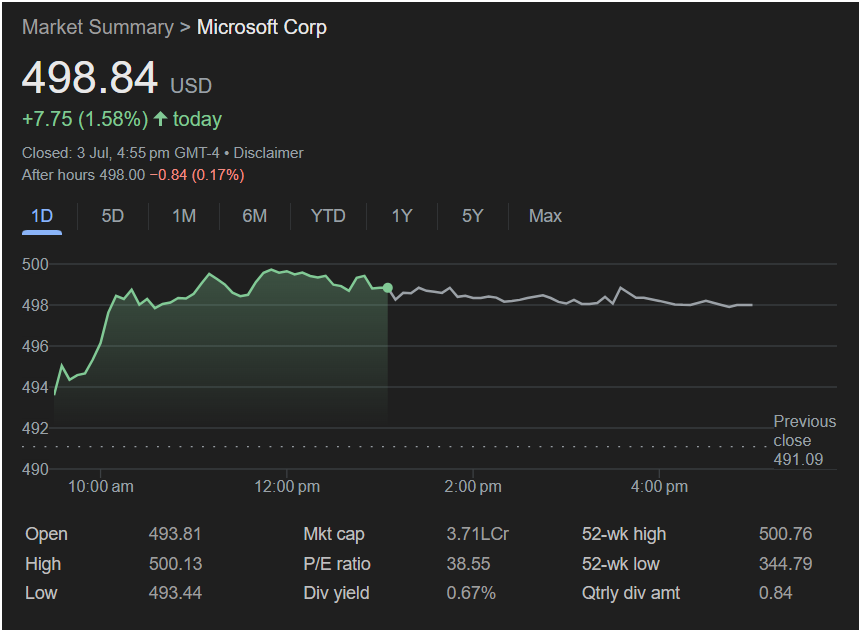The height and width of the screenshot is (632, 861).
Task: Click the 498 price axis label
Action: click(x=35, y=305)
